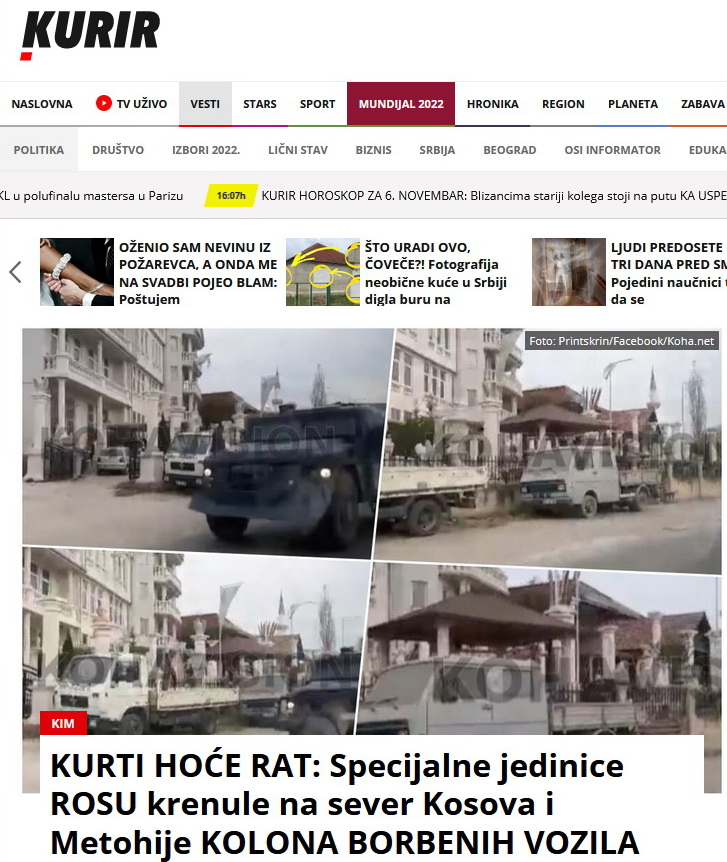
Task: Open the Vesti section
Action: click(205, 104)
